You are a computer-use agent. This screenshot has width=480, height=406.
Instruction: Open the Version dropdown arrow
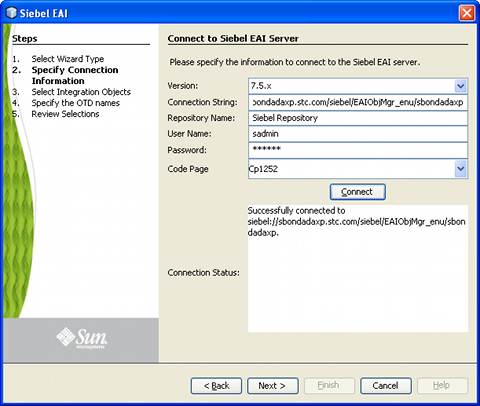pyautogui.click(x=461, y=86)
